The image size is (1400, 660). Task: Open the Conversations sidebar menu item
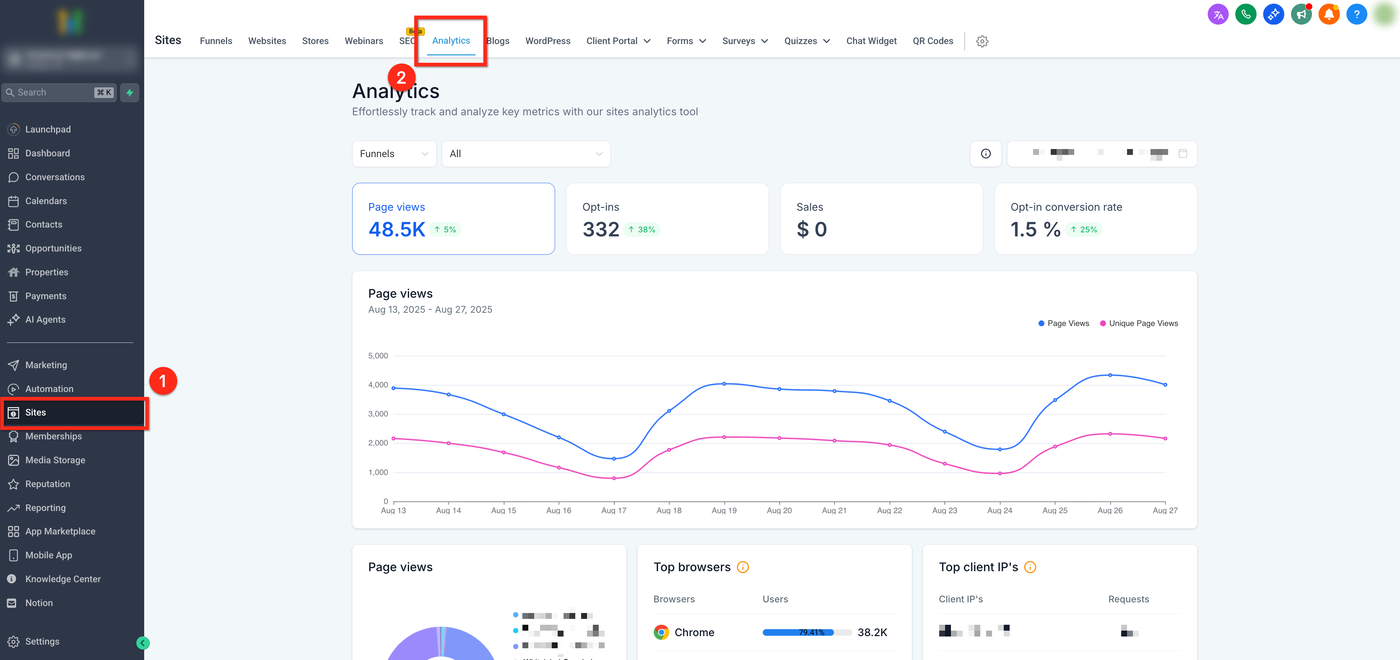(55, 177)
